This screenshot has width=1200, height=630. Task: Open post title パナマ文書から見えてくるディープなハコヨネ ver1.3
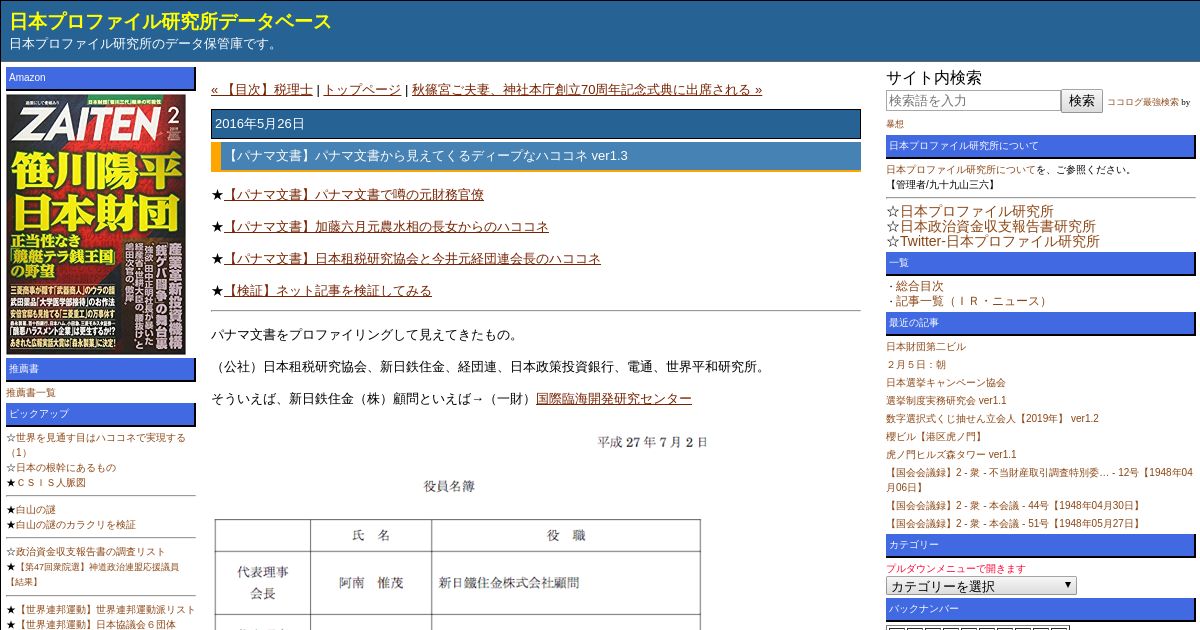[427, 155]
